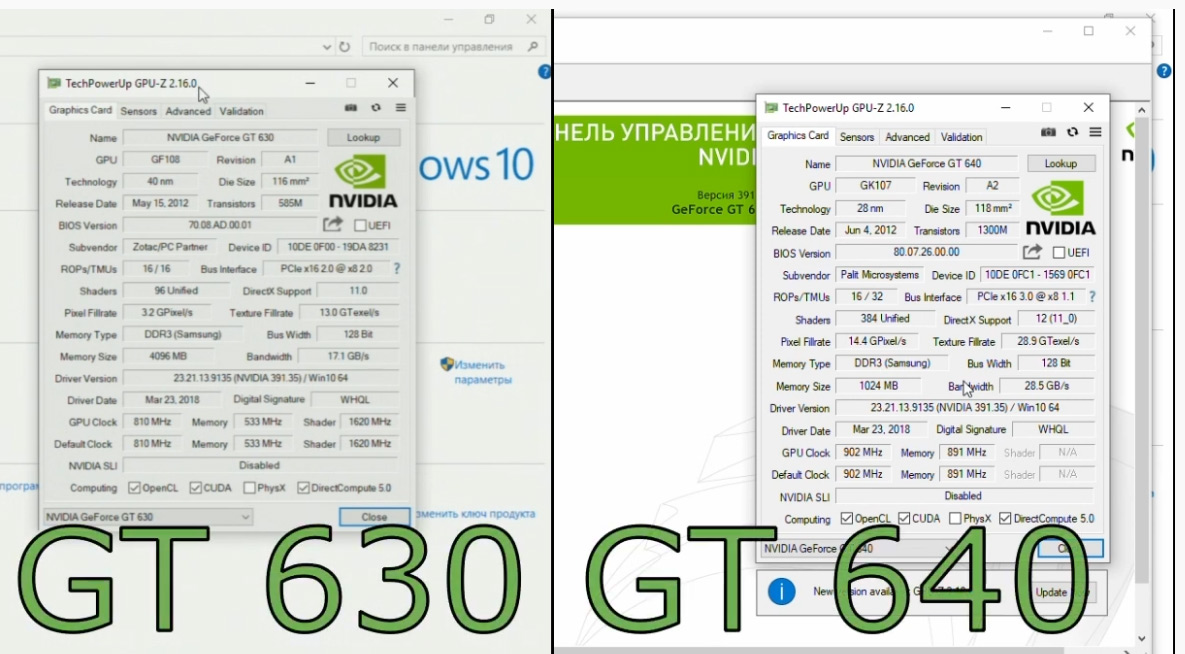Toggle UEFI checkbox in GT 640 window

[1059, 253]
